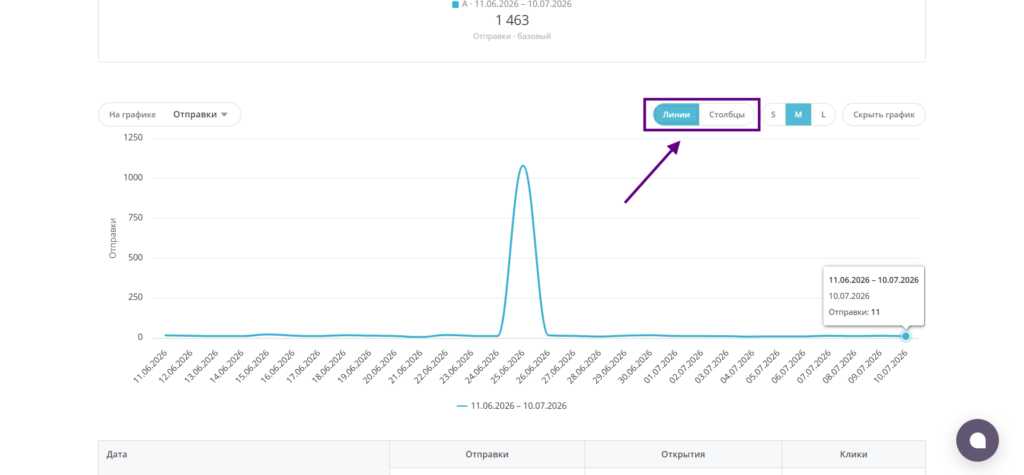Viewport: 1024px width, 475px height.
Task: Click the chart peak at 25.06.2026
Action: (x=522, y=166)
